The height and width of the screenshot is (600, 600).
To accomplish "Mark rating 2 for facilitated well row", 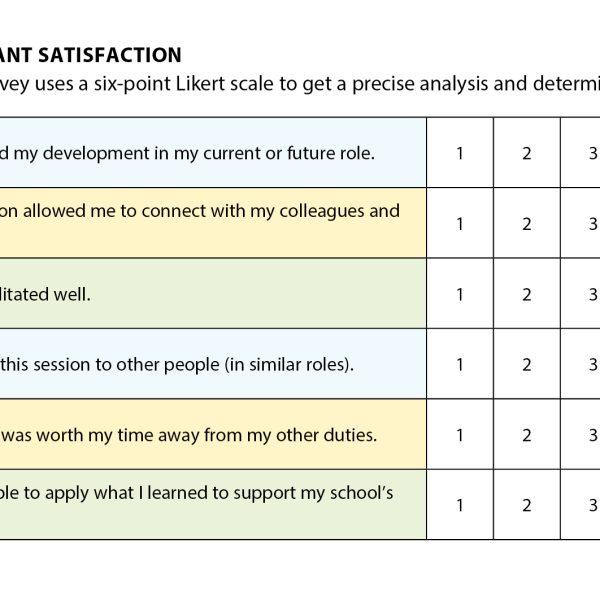I will tap(527, 293).
